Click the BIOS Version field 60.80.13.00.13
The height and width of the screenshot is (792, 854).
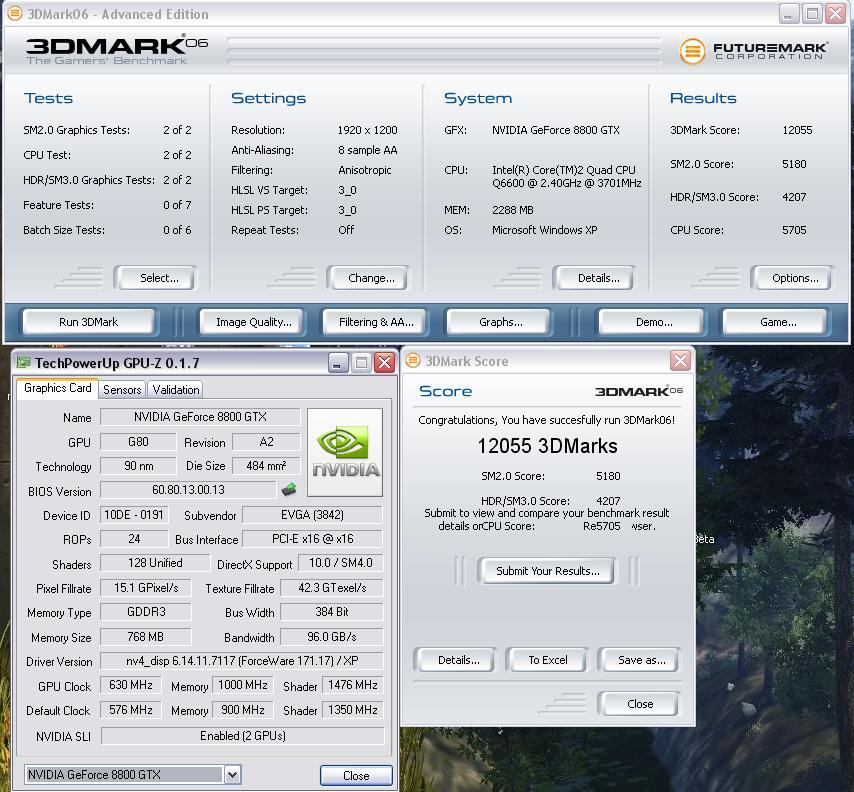coord(188,490)
